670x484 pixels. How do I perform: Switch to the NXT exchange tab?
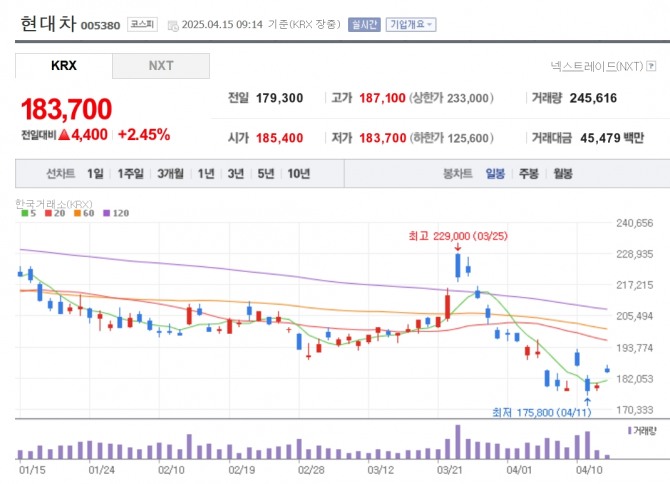pyautogui.click(x=161, y=66)
